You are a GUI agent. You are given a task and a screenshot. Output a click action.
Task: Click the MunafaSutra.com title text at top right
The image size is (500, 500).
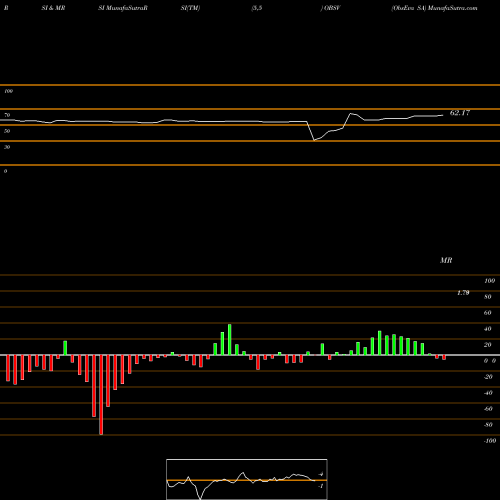pyautogui.click(x=452, y=8)
